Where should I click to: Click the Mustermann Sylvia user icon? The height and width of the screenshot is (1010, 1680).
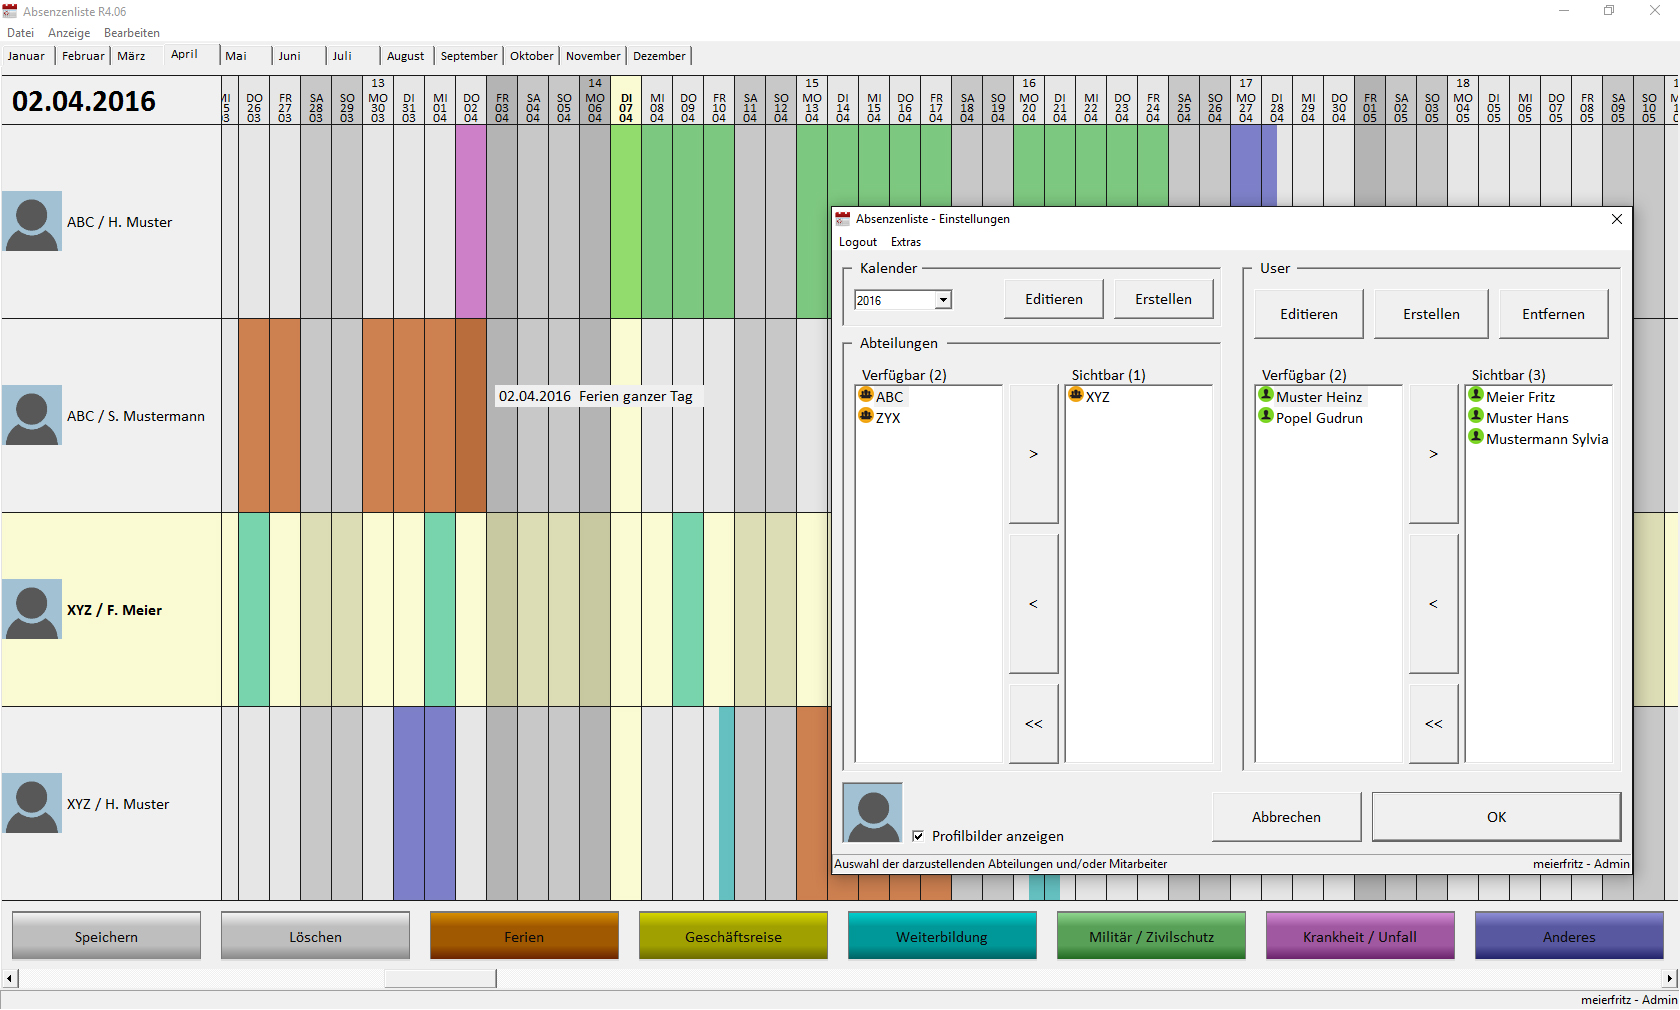pos(1476,438)
